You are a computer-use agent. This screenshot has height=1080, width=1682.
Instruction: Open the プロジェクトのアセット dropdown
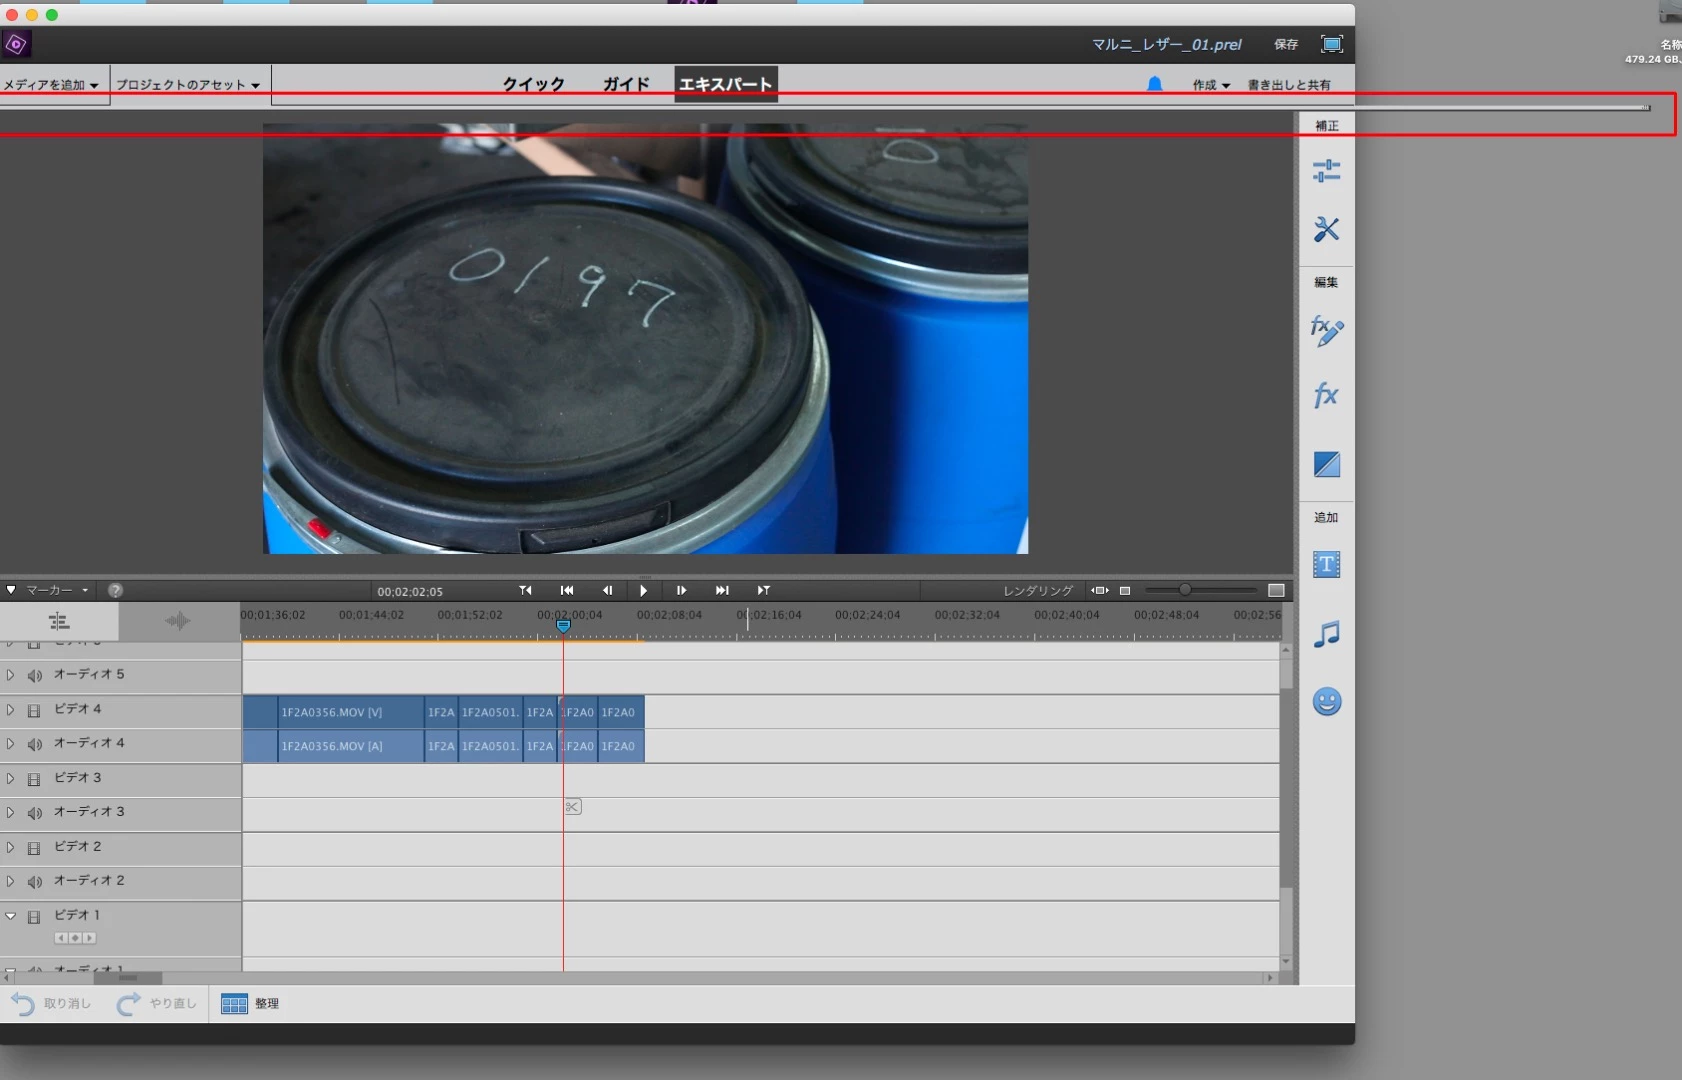coord(188,85)
